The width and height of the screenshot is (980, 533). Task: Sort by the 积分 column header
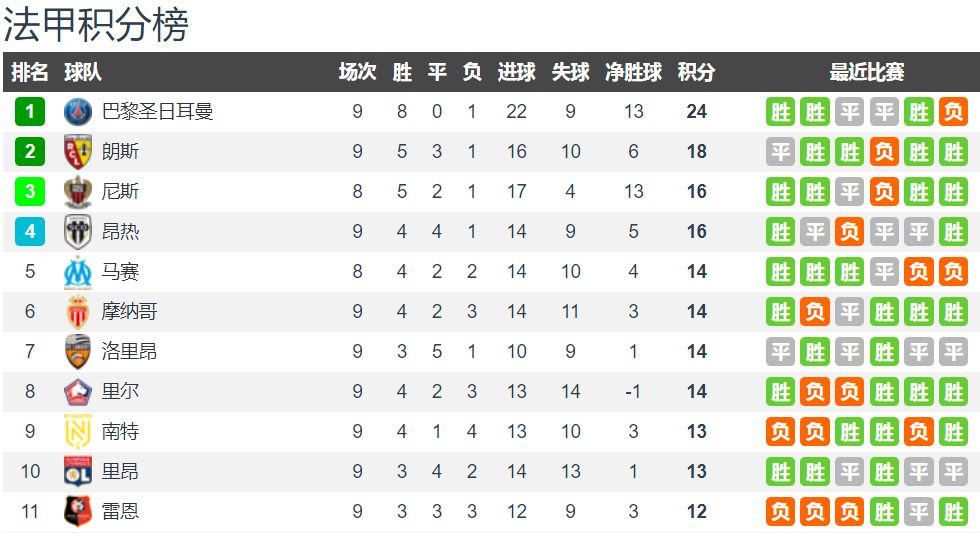(x=696, y=72)
